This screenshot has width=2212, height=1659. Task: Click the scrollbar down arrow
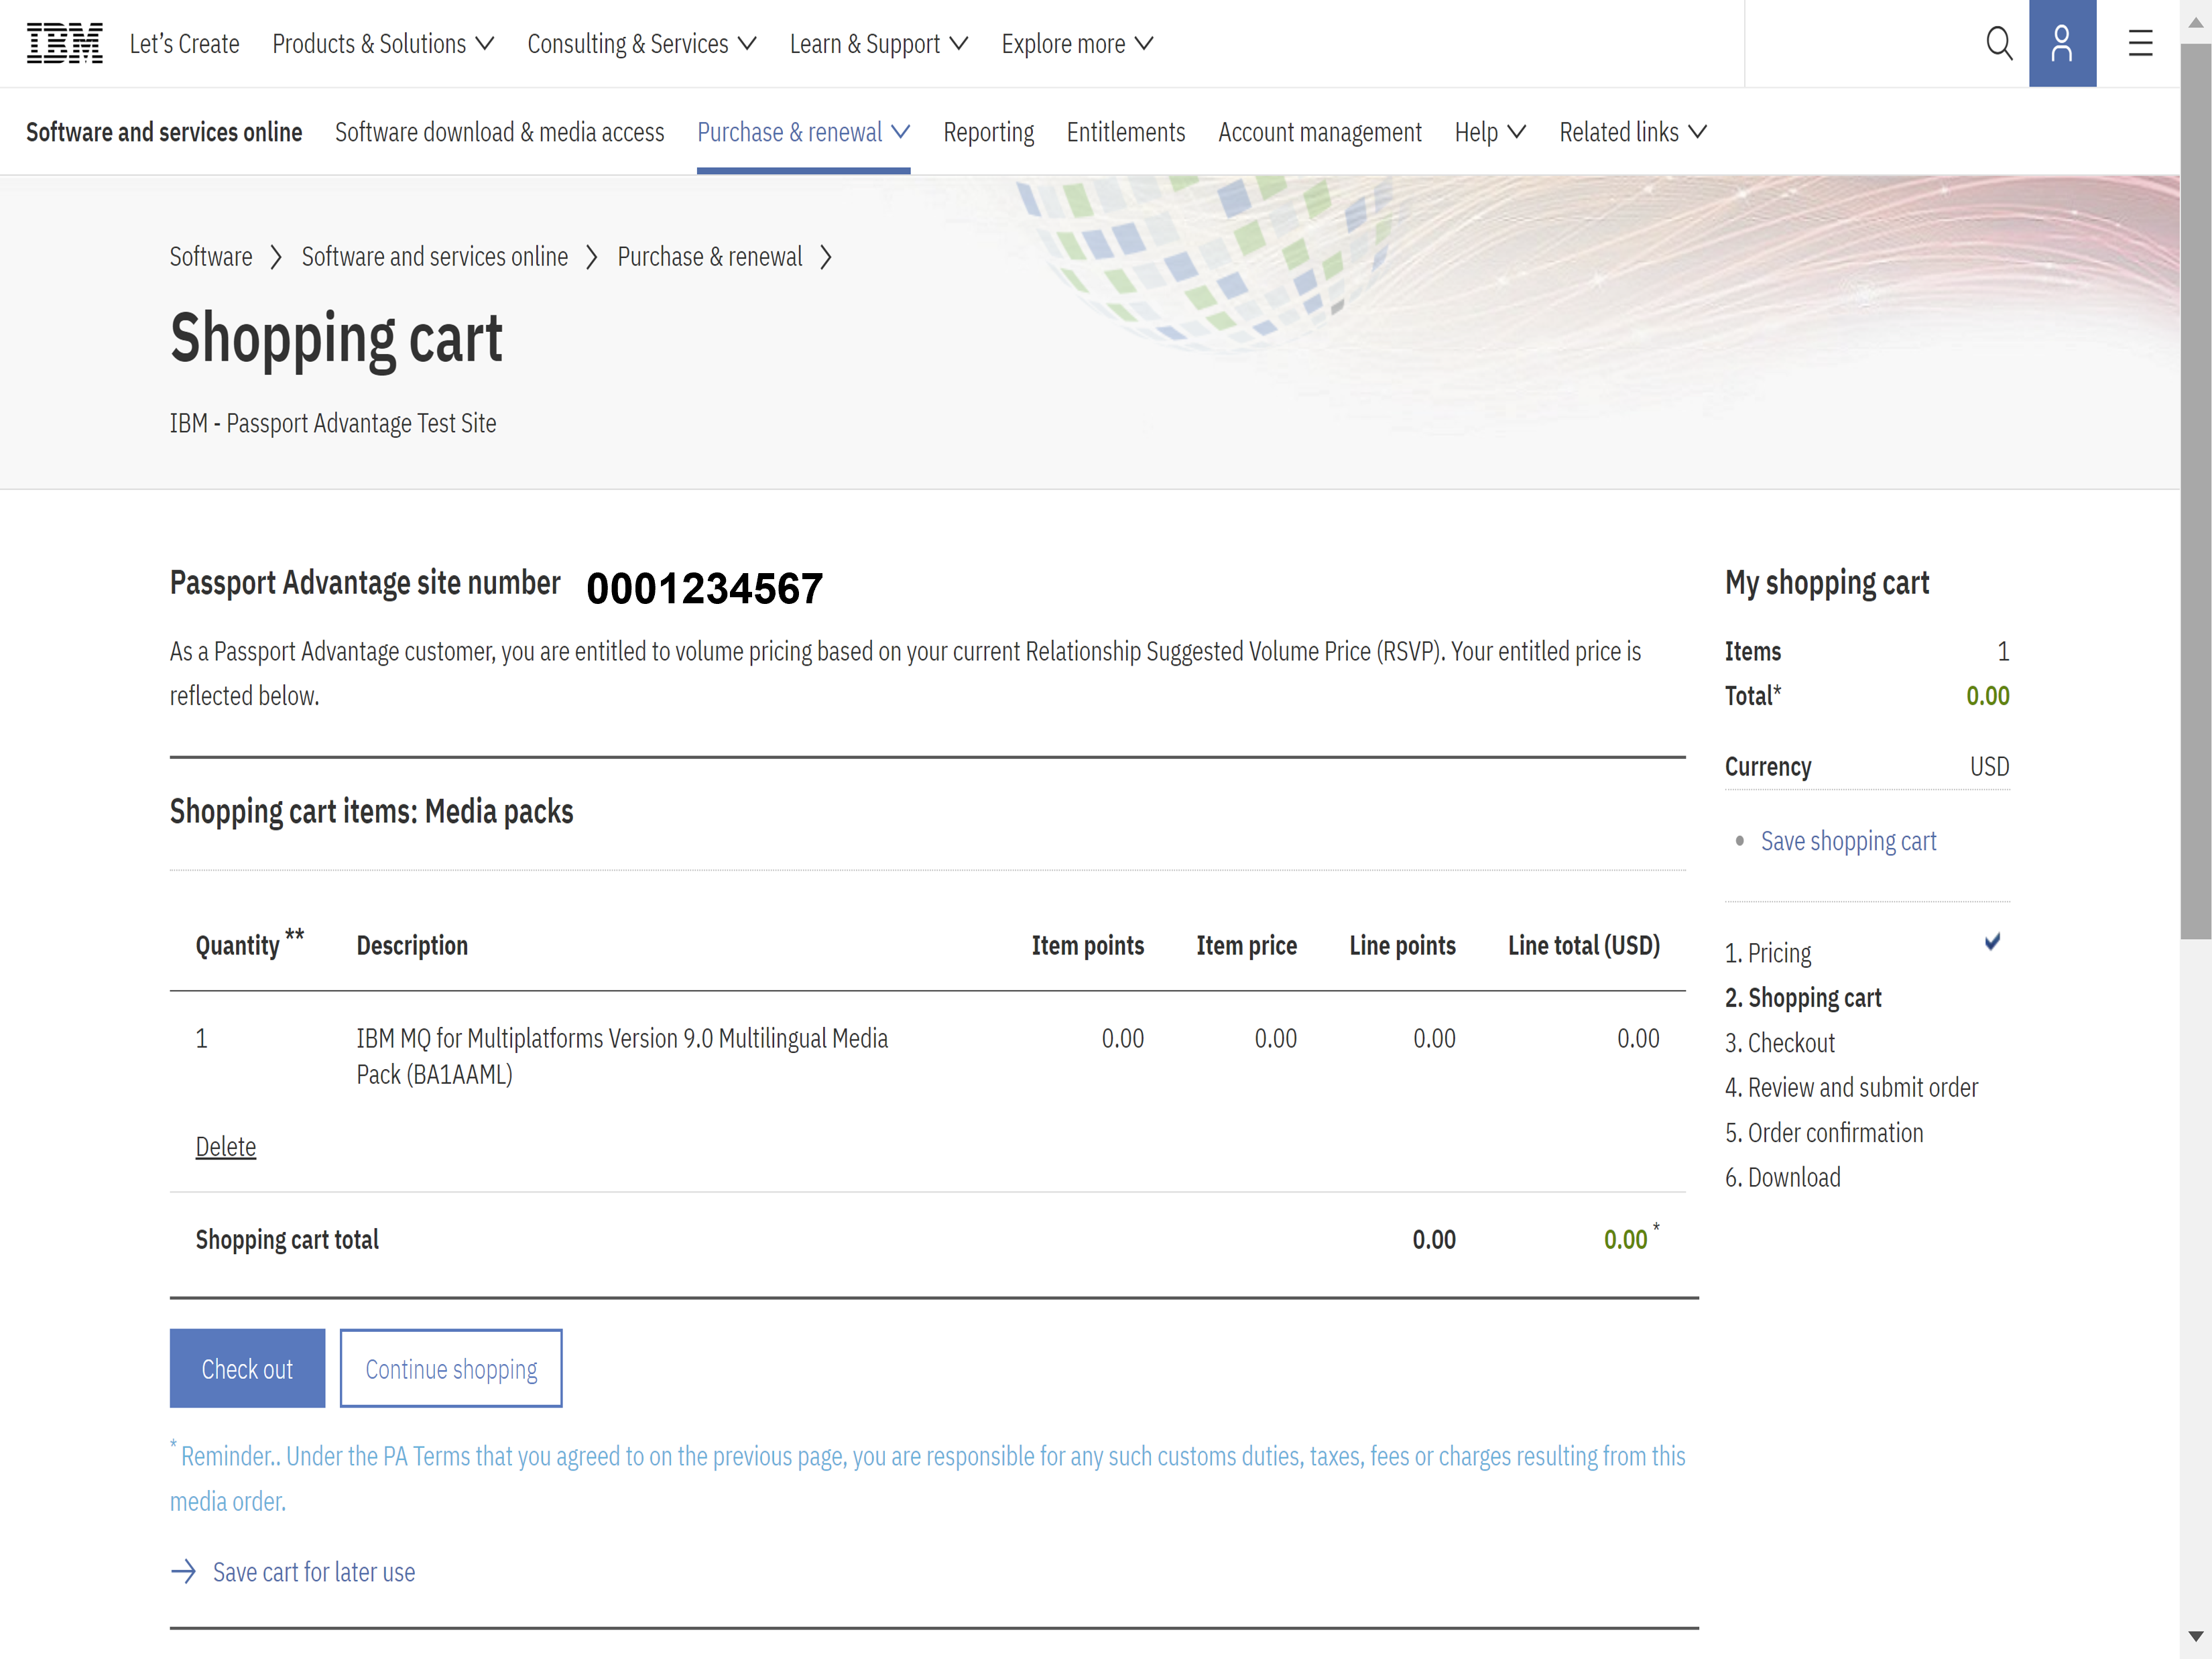[x=2196, y=1637]
